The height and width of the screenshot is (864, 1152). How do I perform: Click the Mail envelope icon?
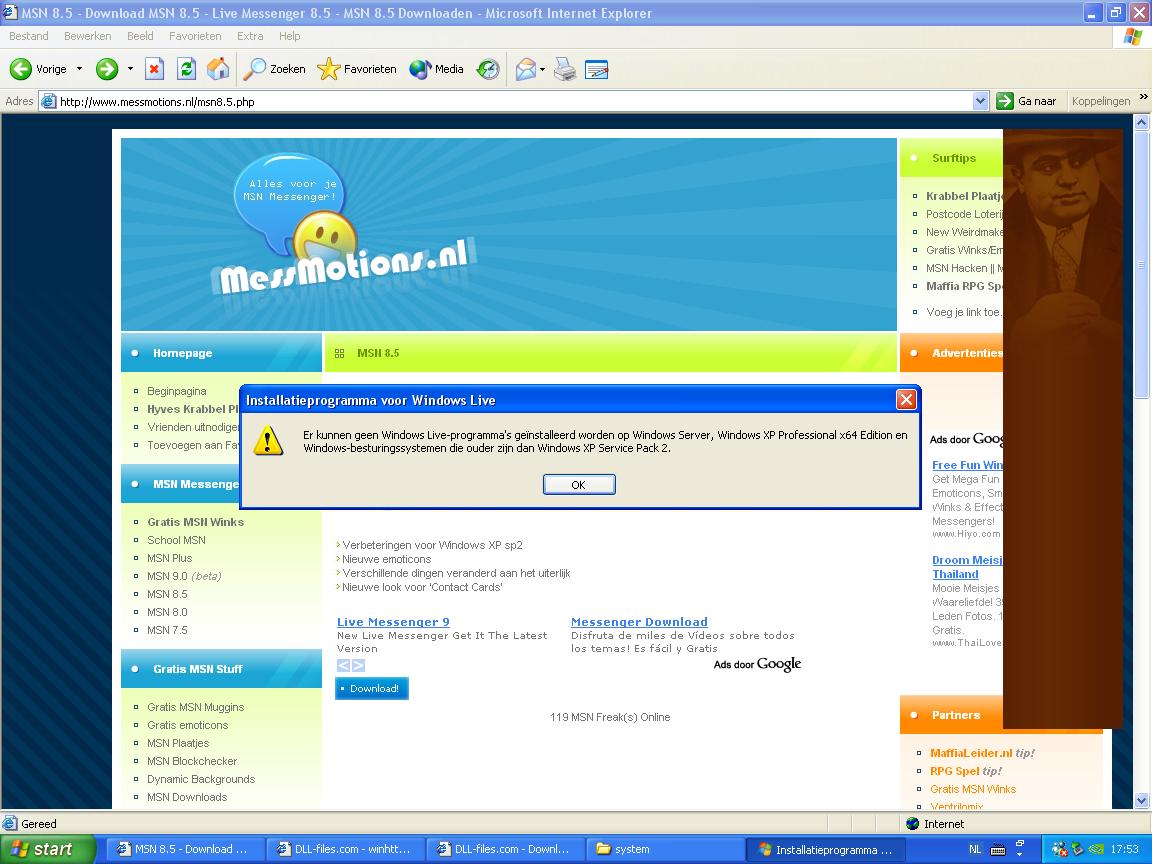[x=525, y=69]
